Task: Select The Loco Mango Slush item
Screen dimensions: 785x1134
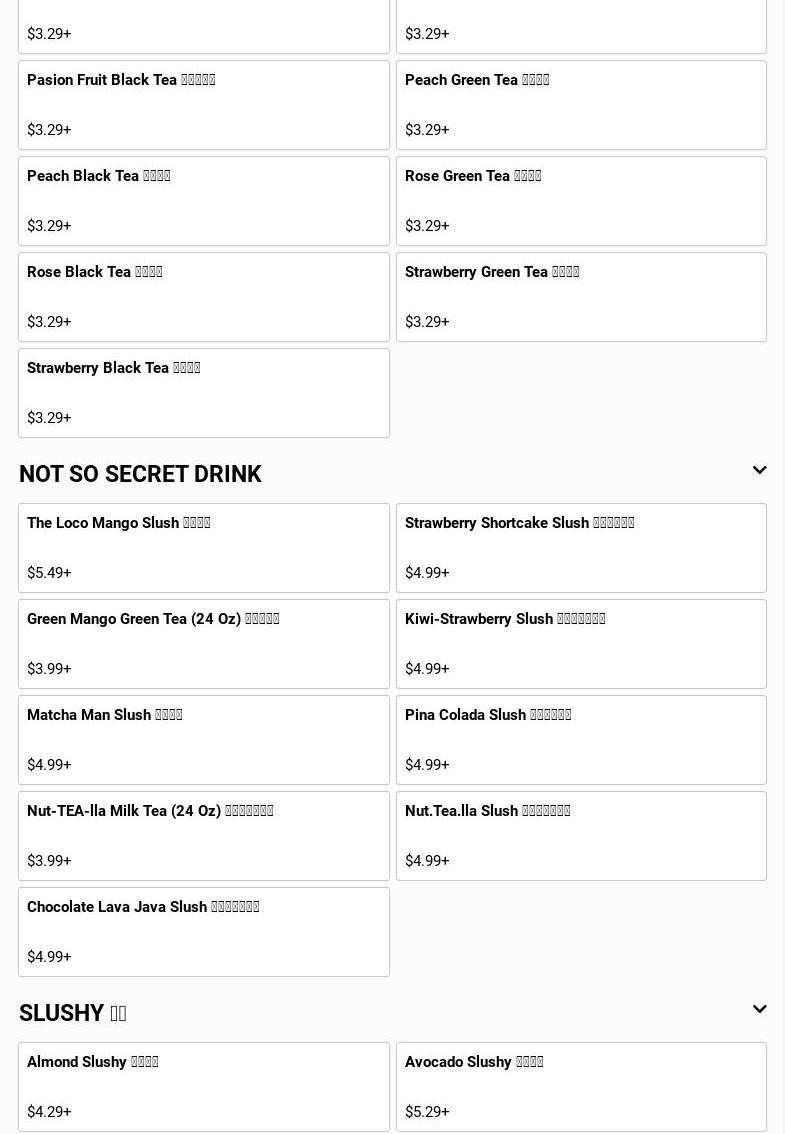Action: 204,548
